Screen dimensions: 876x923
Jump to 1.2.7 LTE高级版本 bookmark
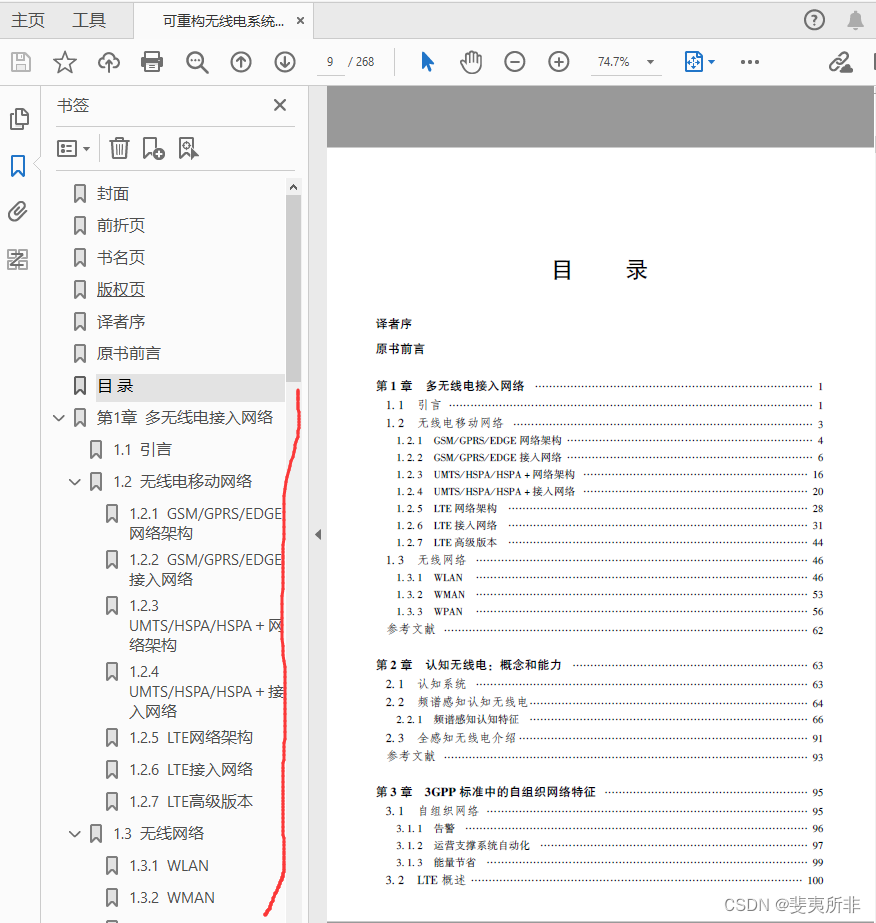(x=191, y=802)
